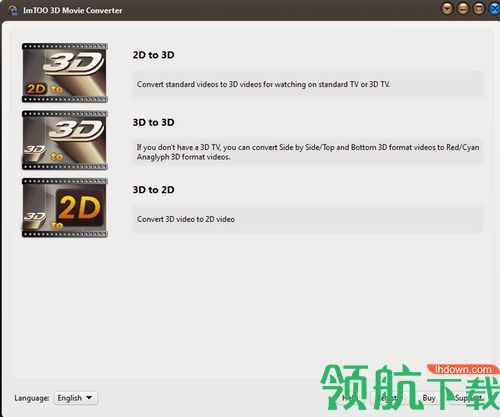Image resolution: width=500 pixels, height=417 pixels.
Task: Click the partly covered Register button
Action: click(x=389, y=398)
